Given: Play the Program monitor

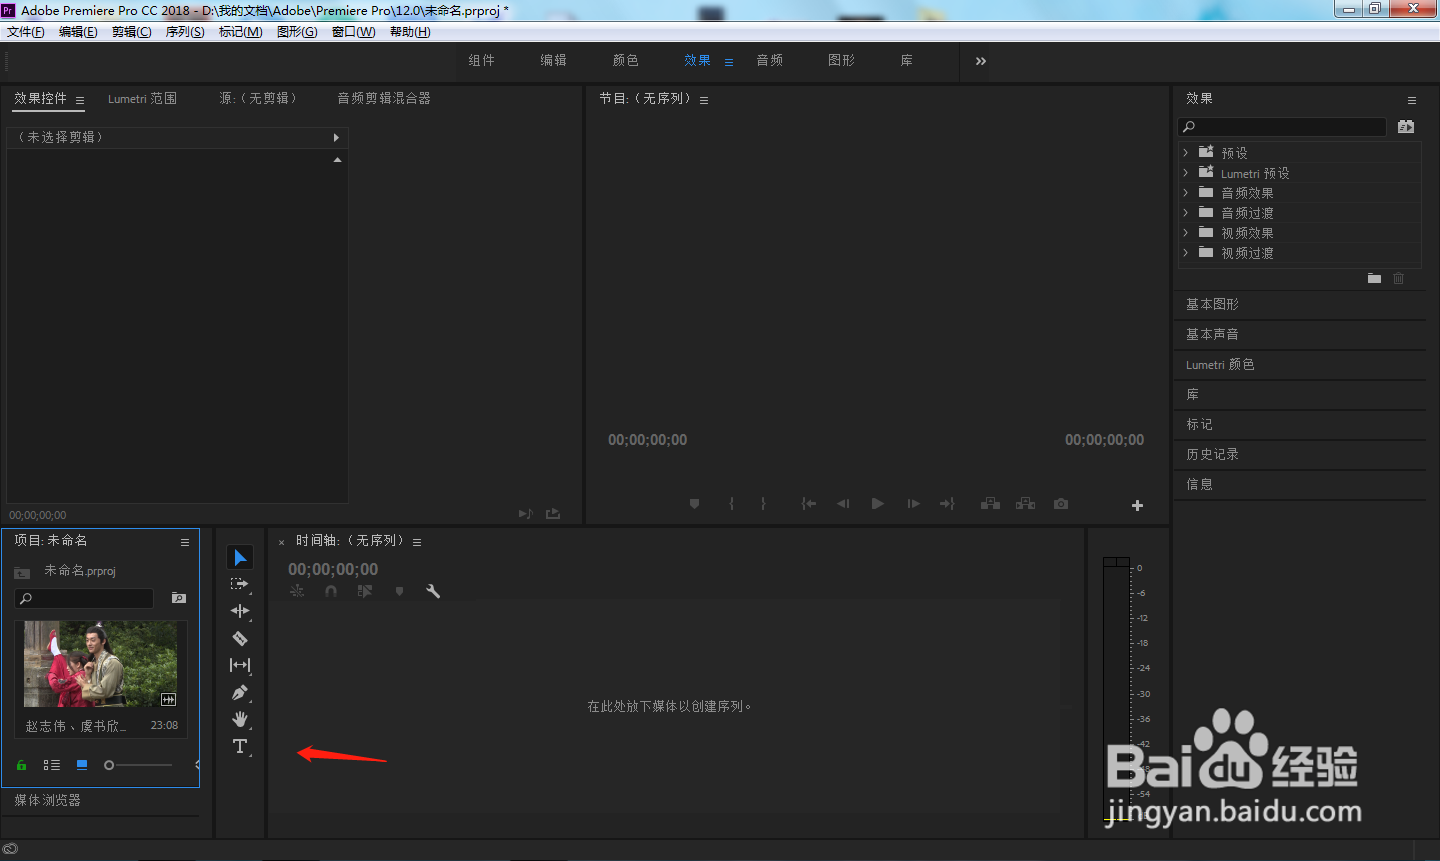Looking at the screenshot, I should (877, 504).
